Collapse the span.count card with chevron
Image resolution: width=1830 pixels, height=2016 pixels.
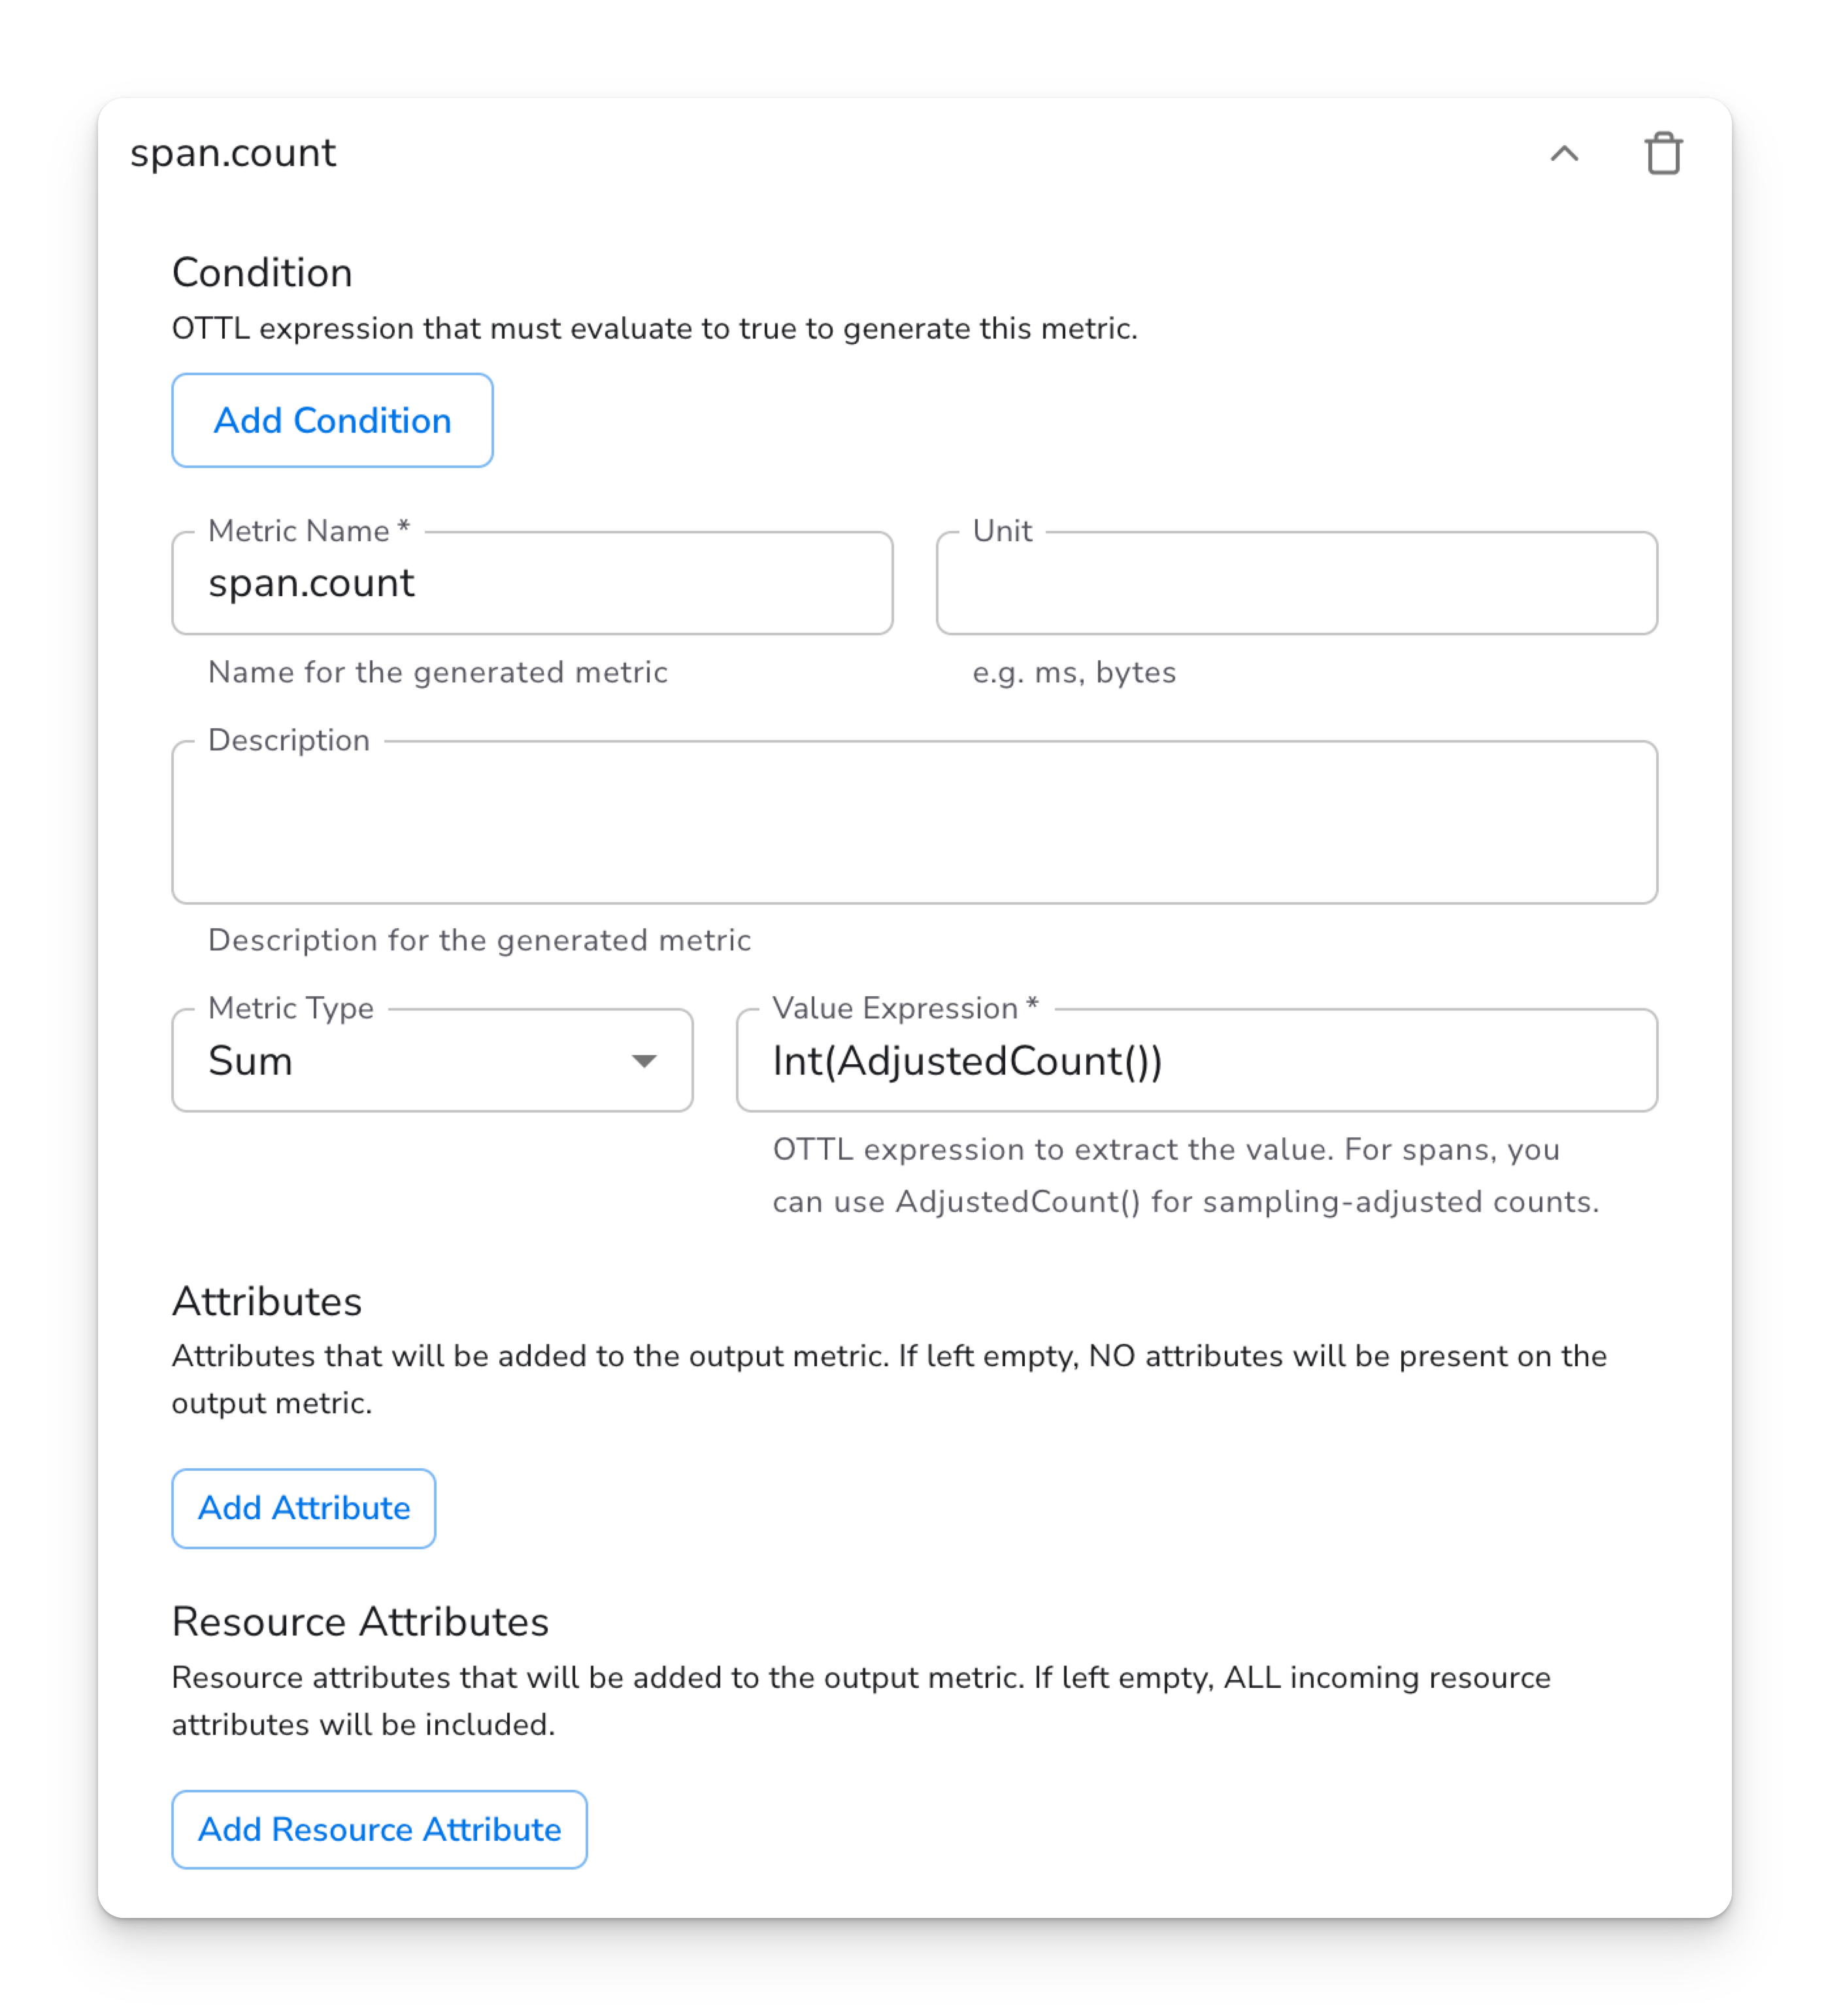1564,153
